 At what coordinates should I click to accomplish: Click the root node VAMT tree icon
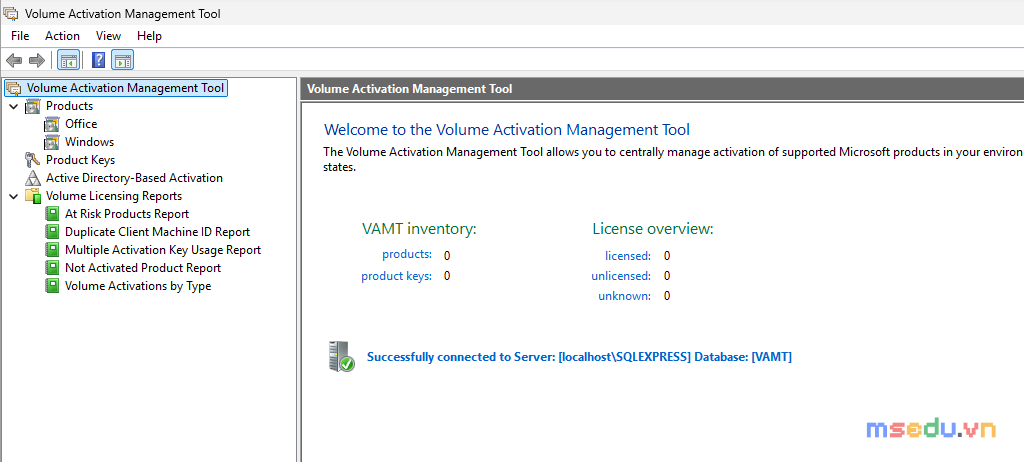point(14,88)
